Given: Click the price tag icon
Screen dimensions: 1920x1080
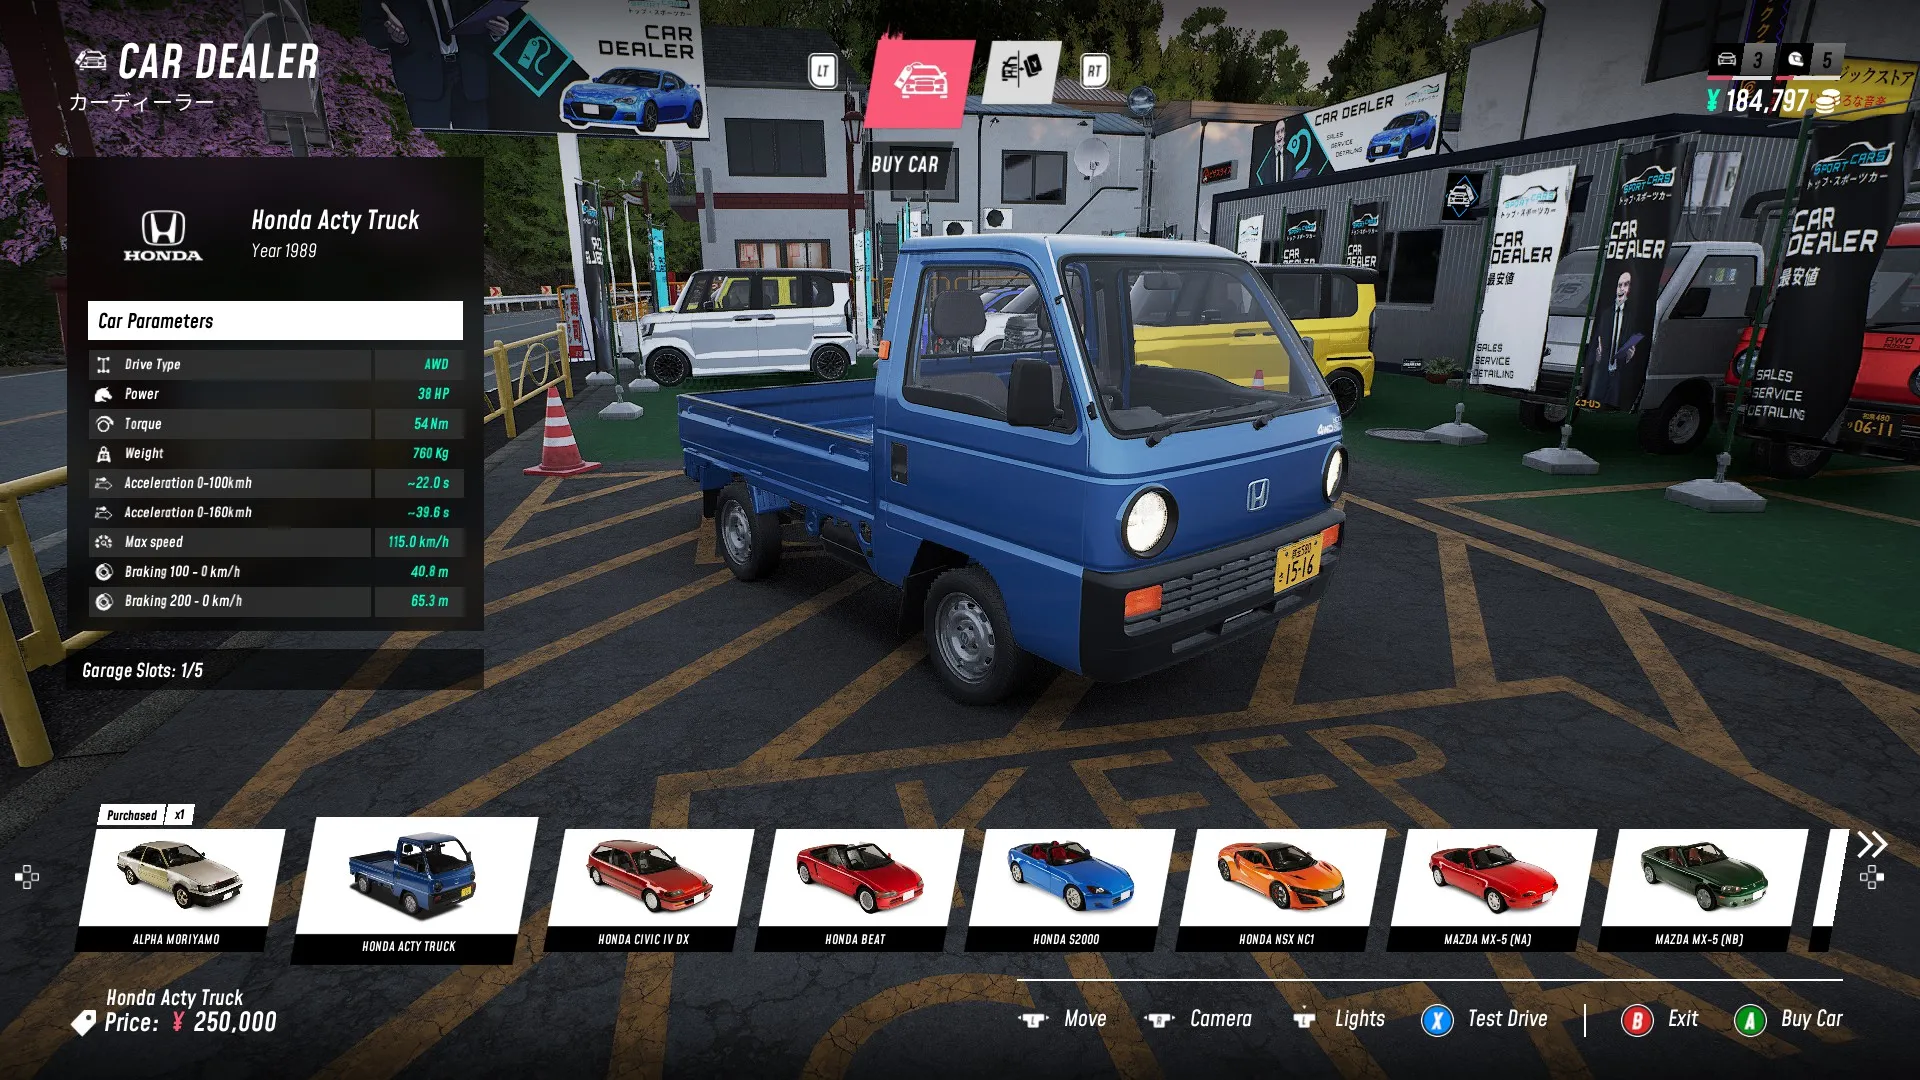Looking at the screenshot, I should [x=84, y=1022].
